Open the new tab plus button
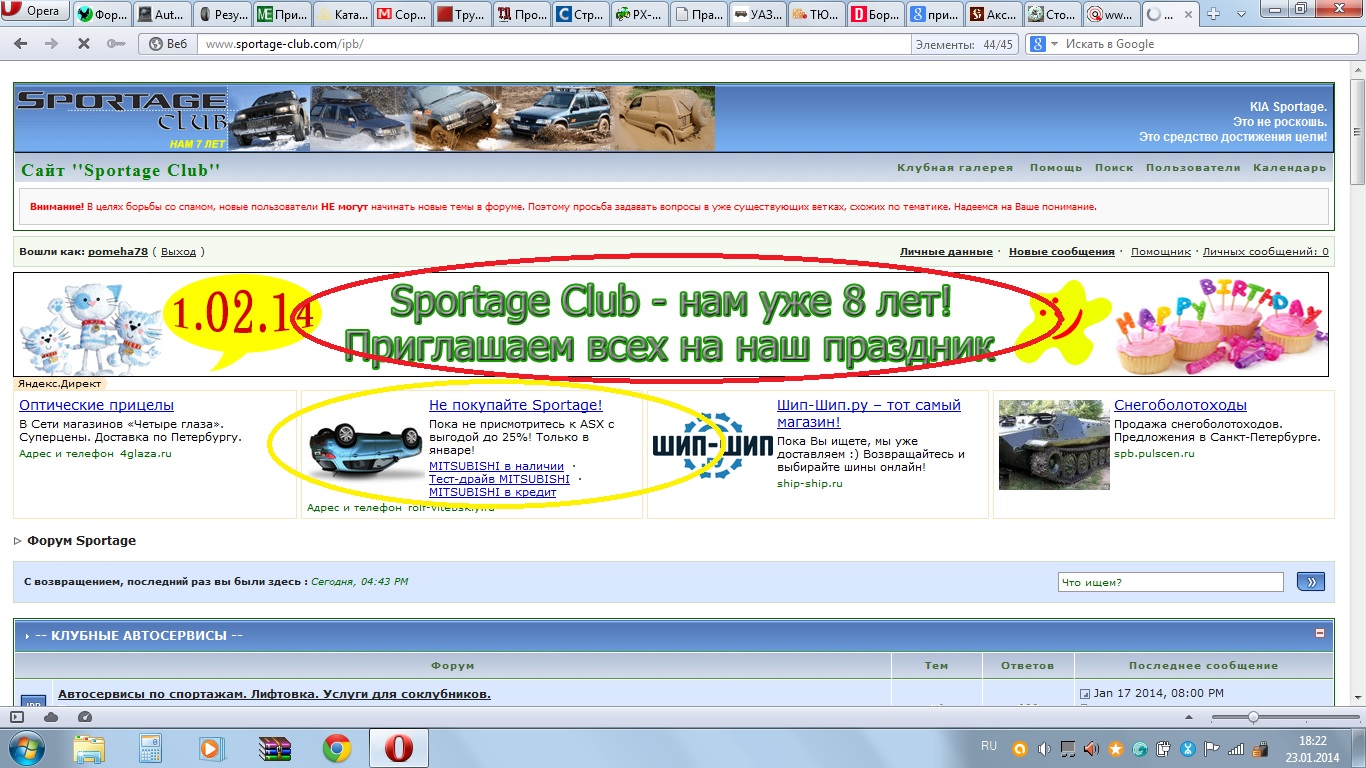1366x768 pixels. (x=1214, y=14)
